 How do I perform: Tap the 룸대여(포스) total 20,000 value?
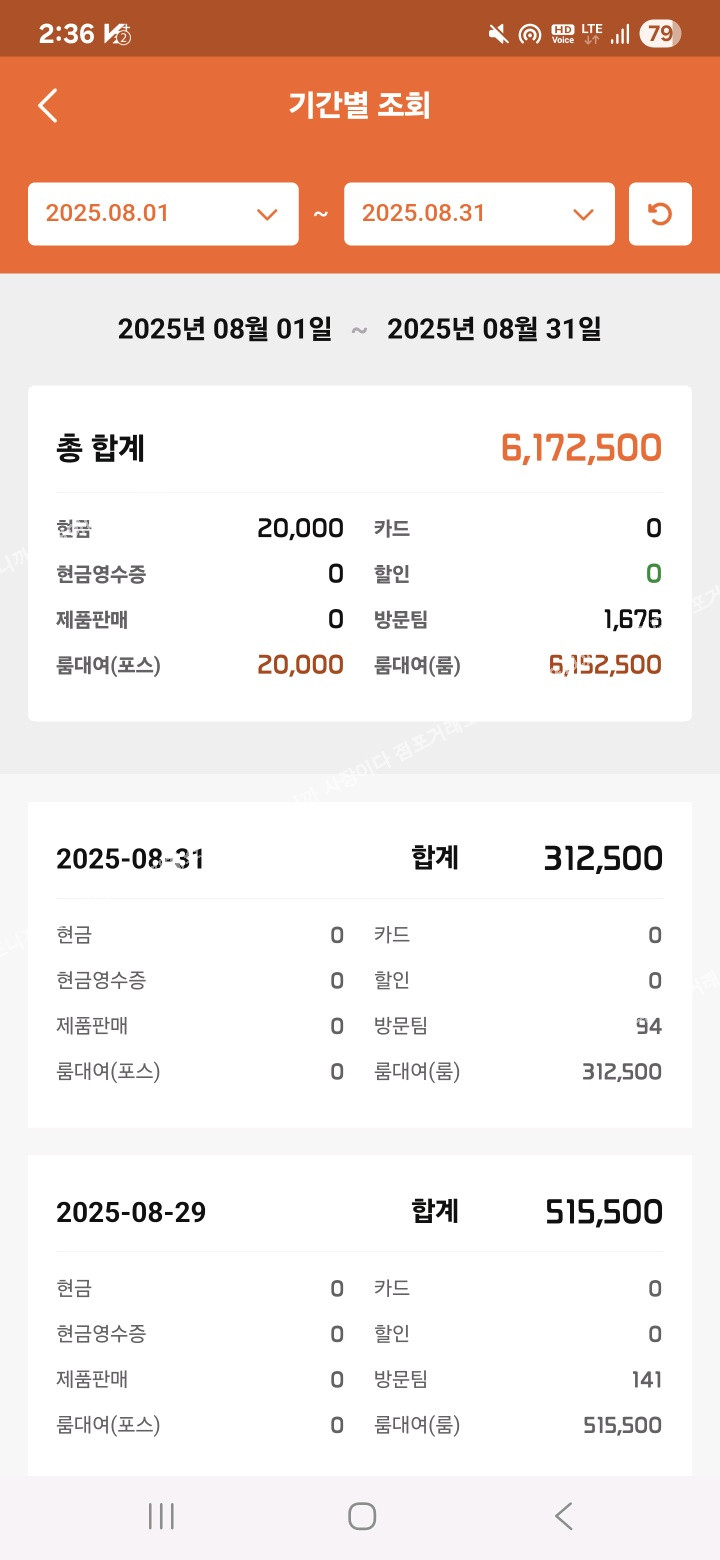point(300,665)
